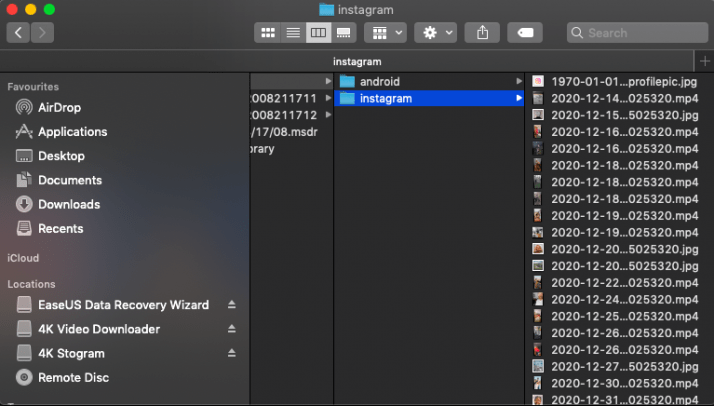Add a new tab with plus button
The height and width of the screenshot is (406, 714).
click(704, 62)
